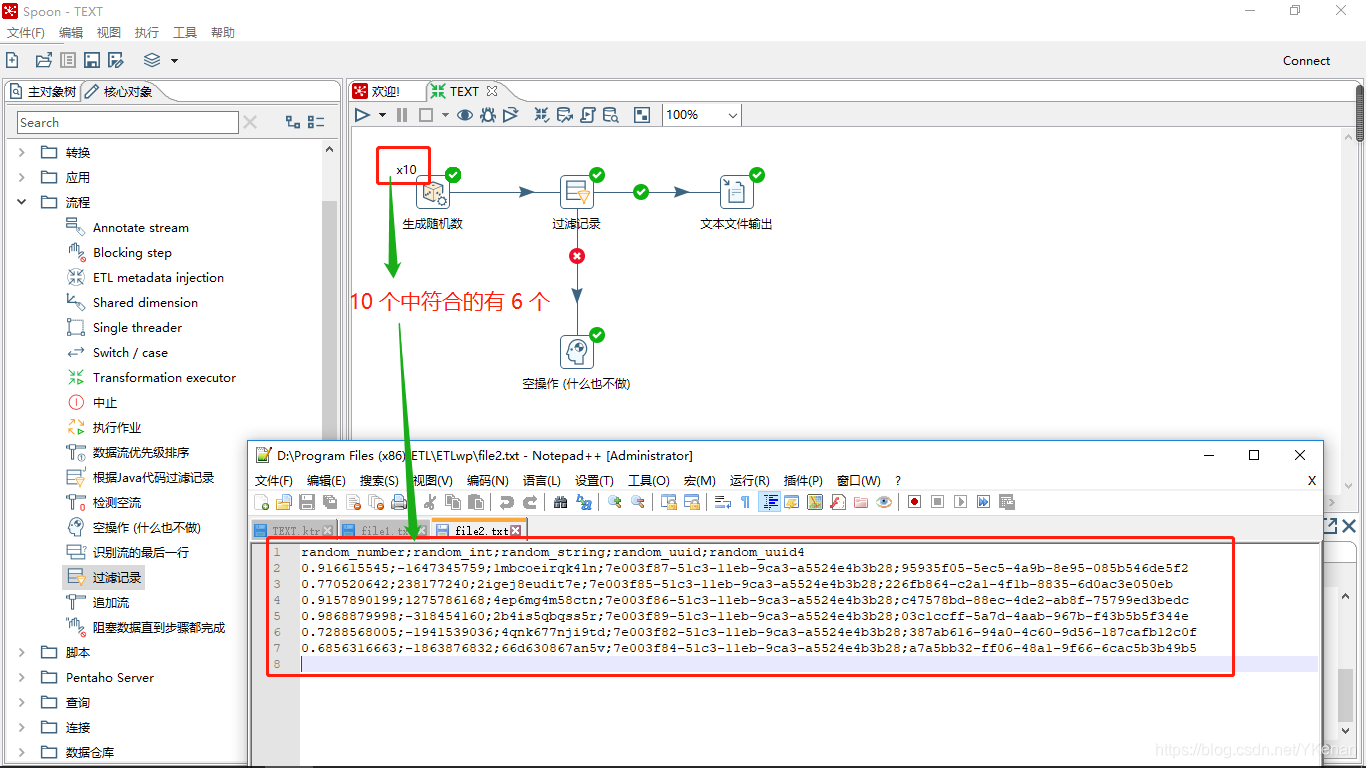Viewport: 1366px width, 768px height.
Task: Click Notepad++ zoom in icon
Action: pyautogui.click(x=614, y=502)
